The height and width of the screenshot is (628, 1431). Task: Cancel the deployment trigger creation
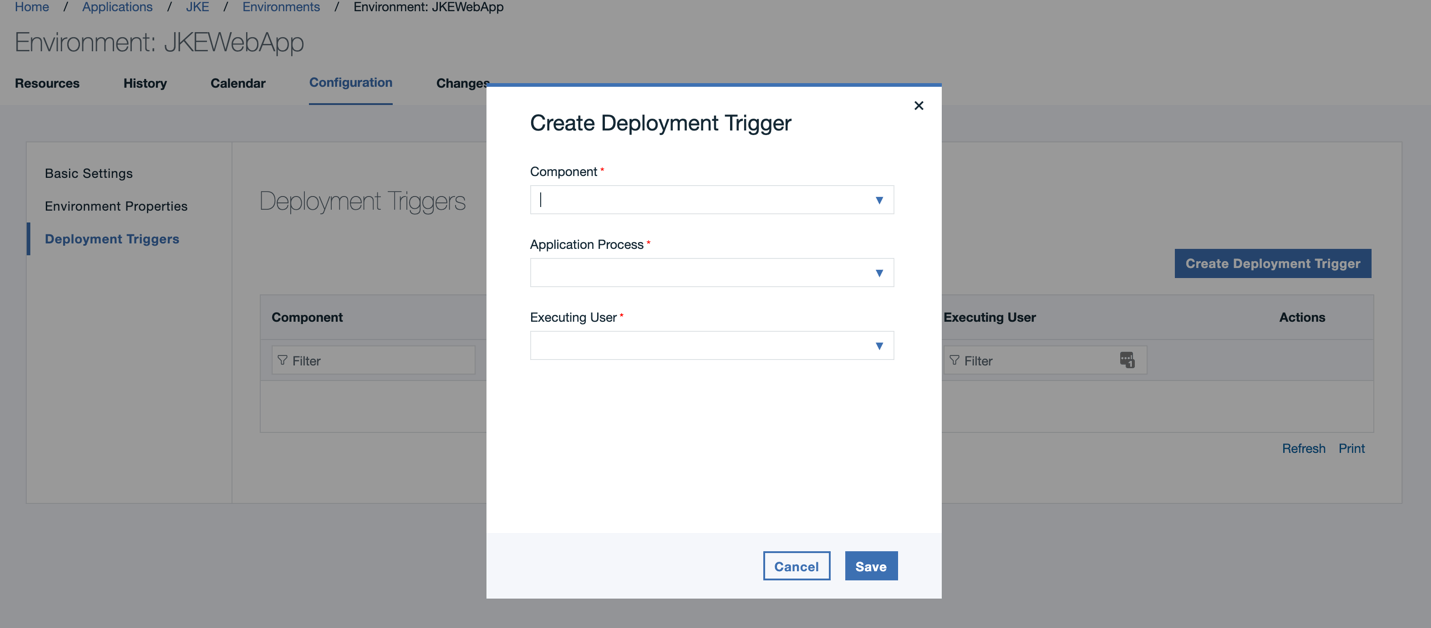click(796, 566)
